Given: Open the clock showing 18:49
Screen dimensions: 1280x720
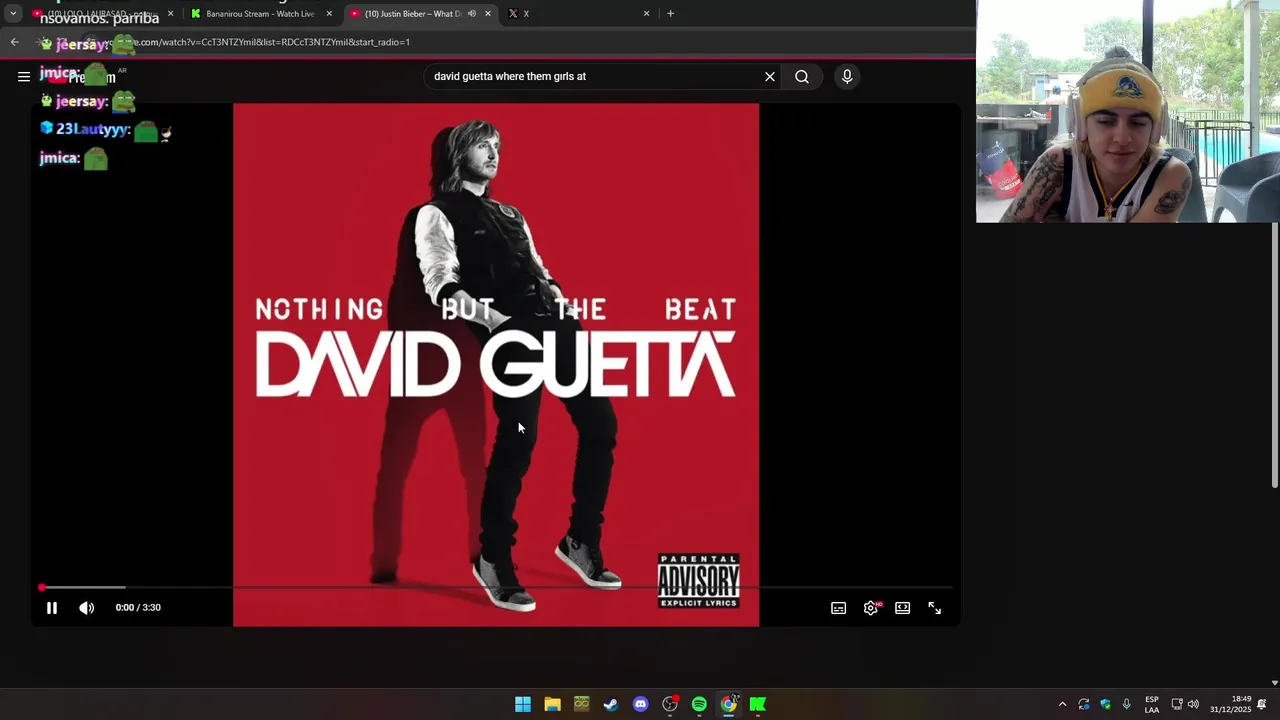Looking at the screenshot, I should click(x=1230, y=704).
